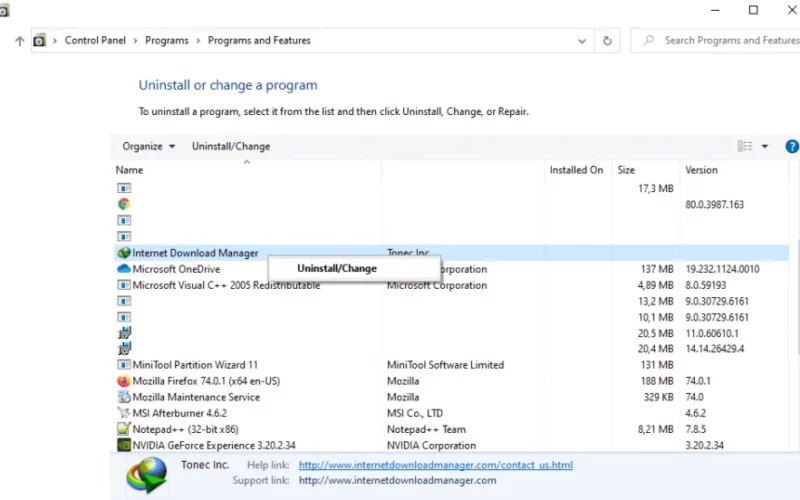This screenshot has height=500, width=800.
Task: Click the search magnifier icon
Action: (x=648, y=40)
